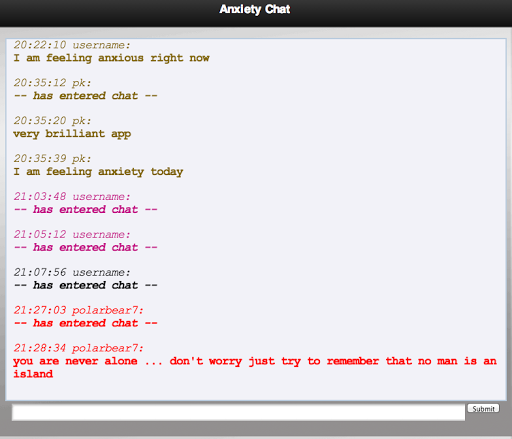Select the 21:03:48 entered chat notice
This screenshot has width=512, height=439.
pos(85,210)
